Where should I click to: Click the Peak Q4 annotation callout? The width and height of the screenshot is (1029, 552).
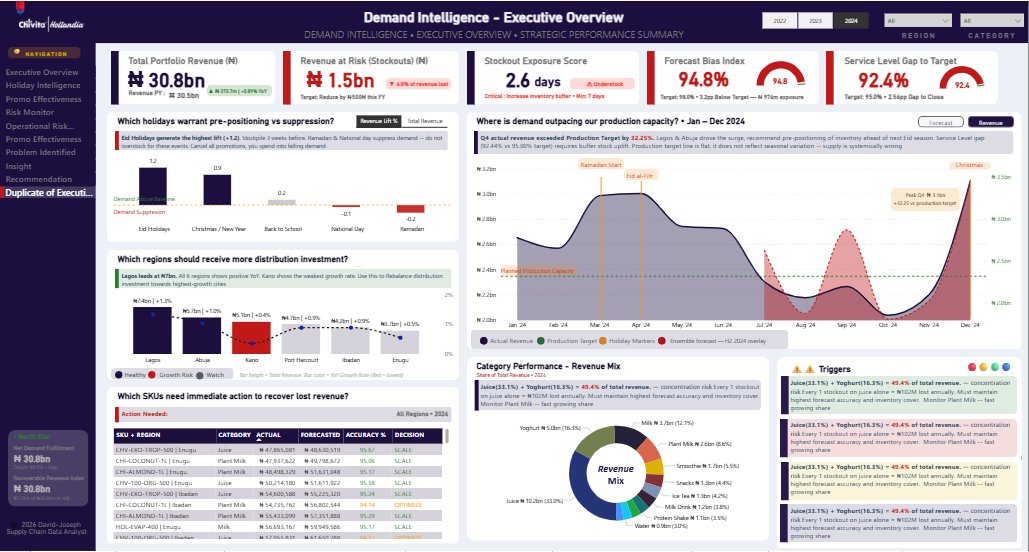[925, 200]
